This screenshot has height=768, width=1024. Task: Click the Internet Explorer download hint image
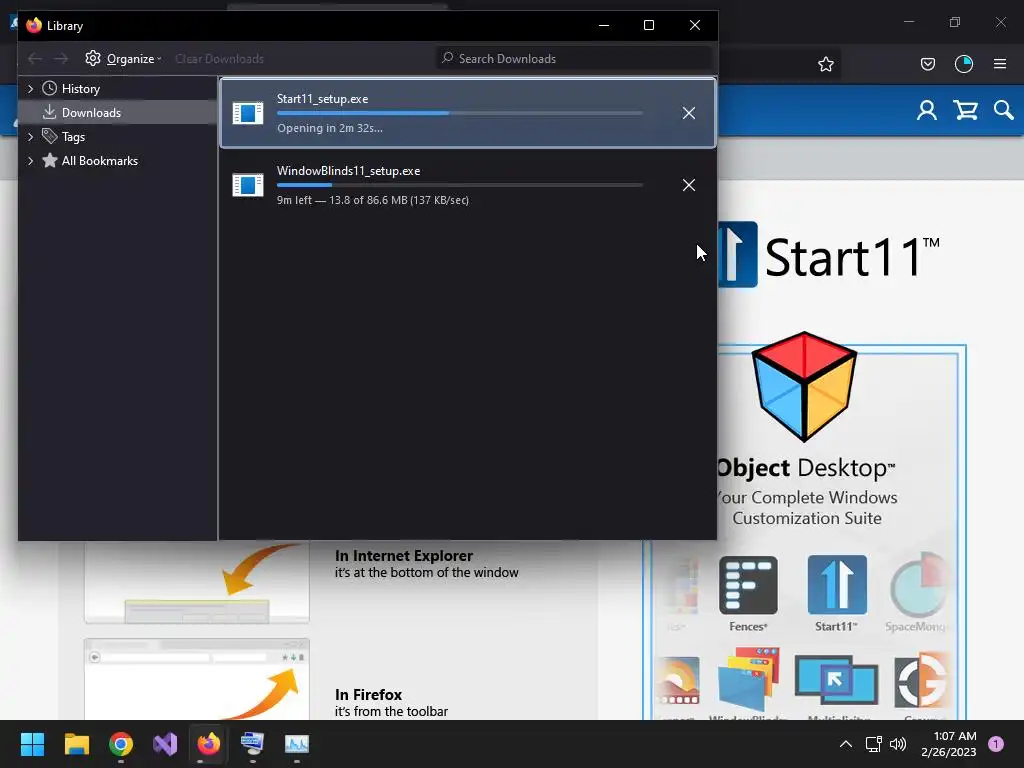click(x=197, y=583)
